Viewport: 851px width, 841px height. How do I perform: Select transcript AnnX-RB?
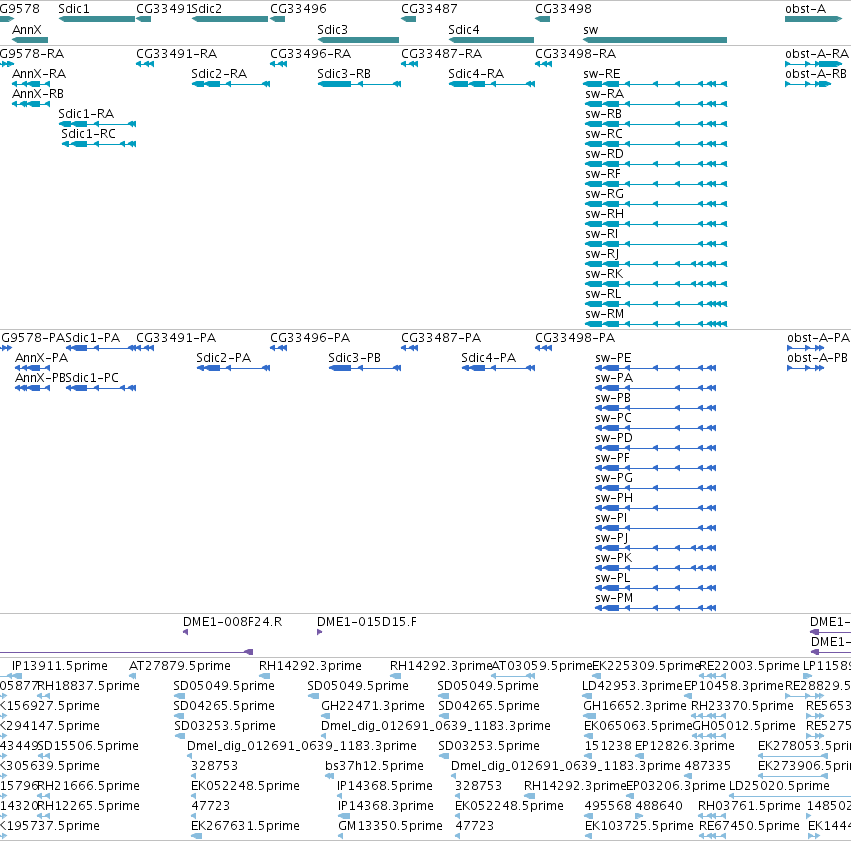pos(38,93)
